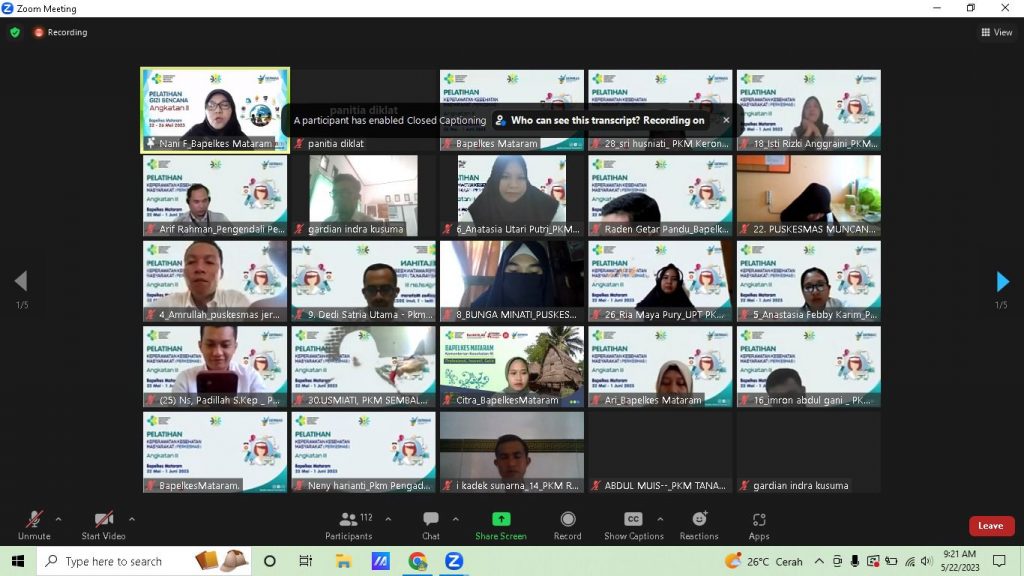Viewport: 1024px width, 576px height.
Task: Open the Chat panel
Action: tap(431, 526)
